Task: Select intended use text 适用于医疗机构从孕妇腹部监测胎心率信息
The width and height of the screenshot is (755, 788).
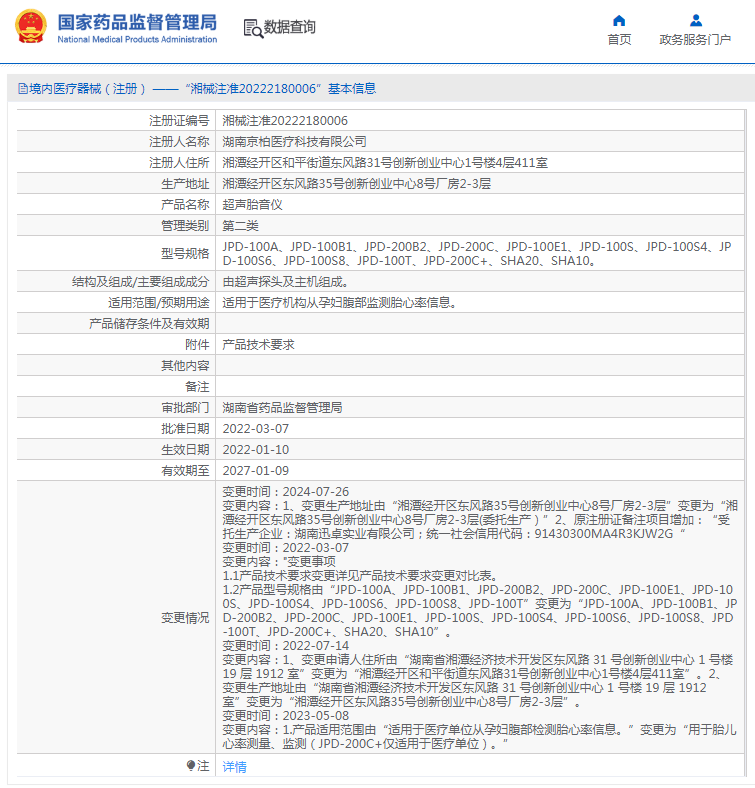Action: point(339,303)
